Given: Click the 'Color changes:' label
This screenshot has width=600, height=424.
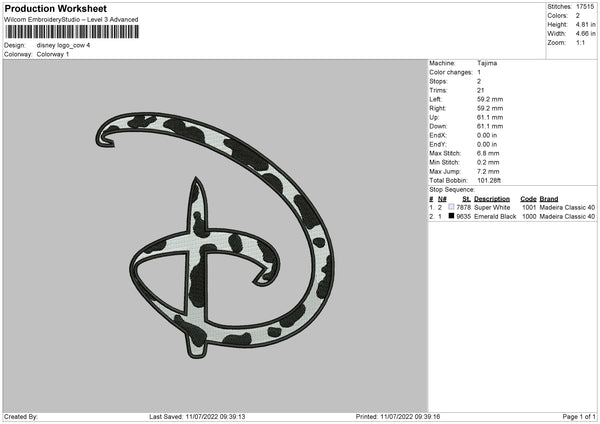Looking at the screenshot, I should coord(451,72).
